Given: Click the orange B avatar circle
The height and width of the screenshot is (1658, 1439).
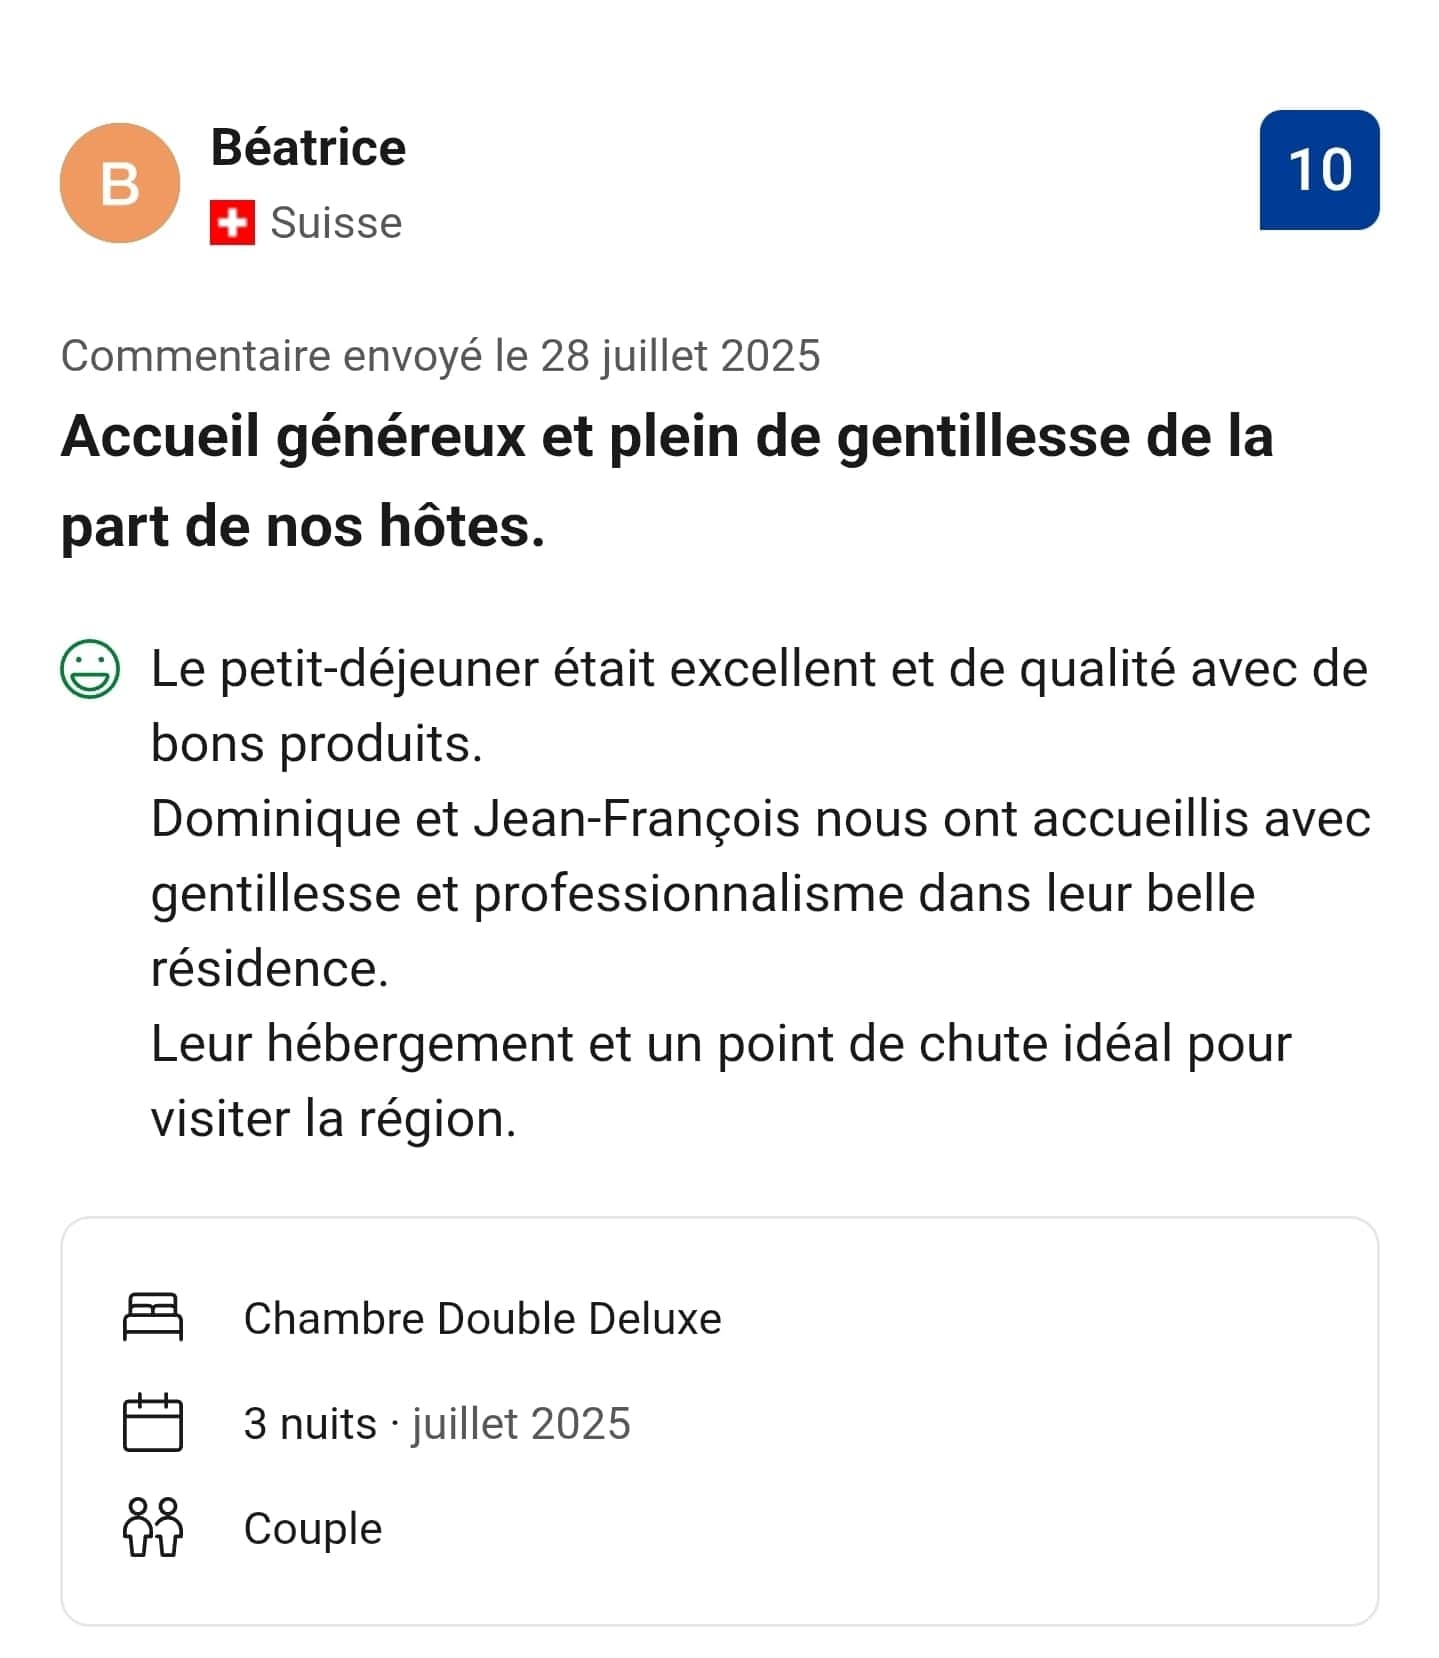Looking at the screenshot, I should [120, 183].
